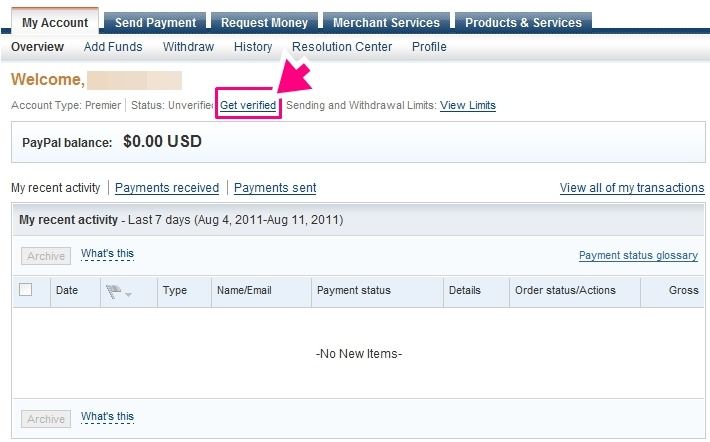Click the top Archive button
The height and width of the screenshot is (442, 710).
tap(46, 256)
